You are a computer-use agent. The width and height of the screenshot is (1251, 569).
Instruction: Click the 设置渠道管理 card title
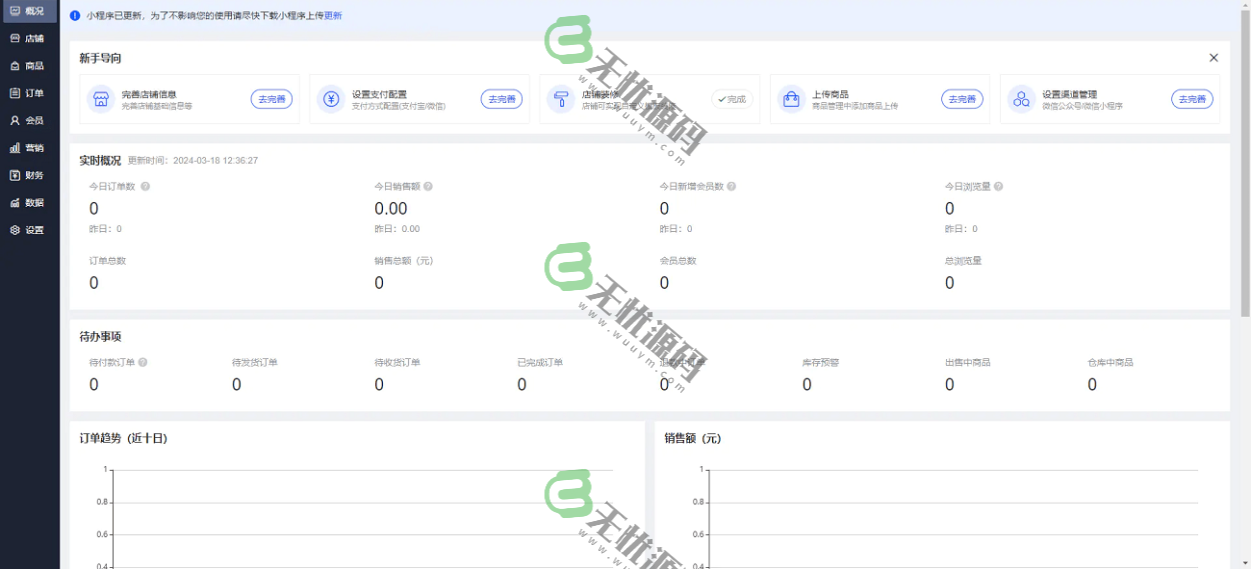point(1069,94)
